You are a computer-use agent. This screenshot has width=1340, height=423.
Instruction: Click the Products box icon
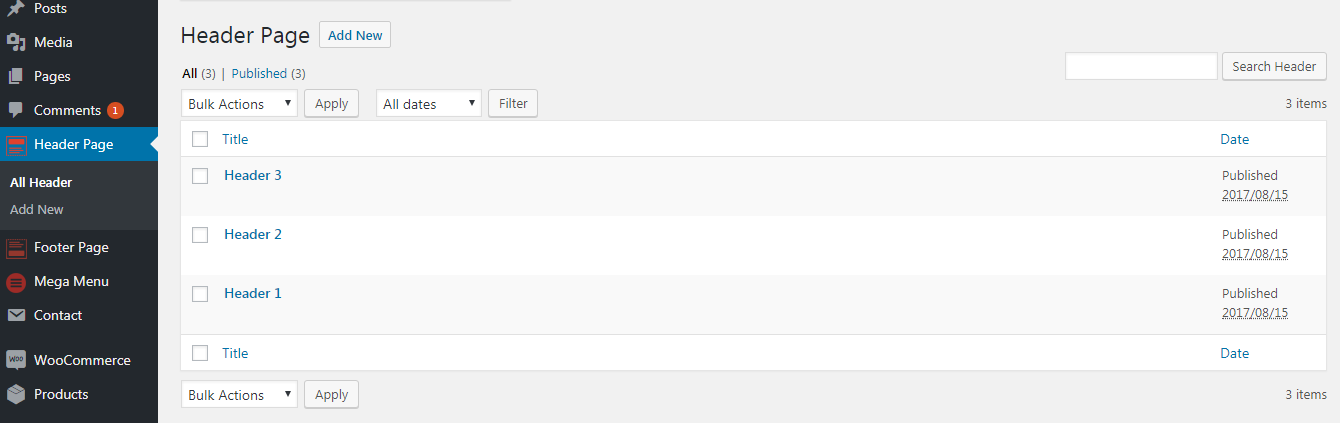click(x=16, y=394)
